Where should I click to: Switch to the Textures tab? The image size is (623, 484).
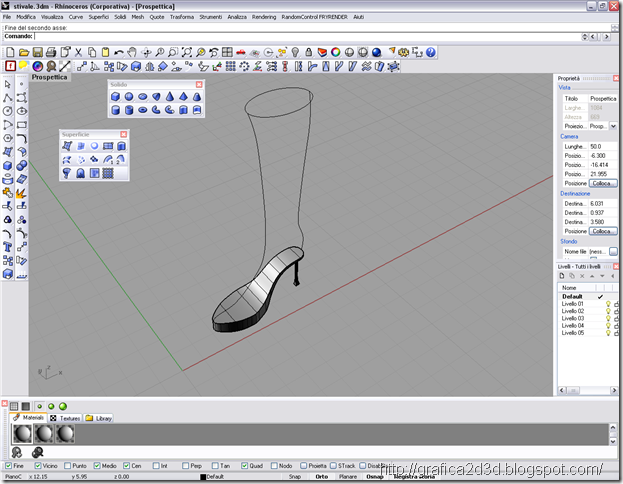(65, 418)
